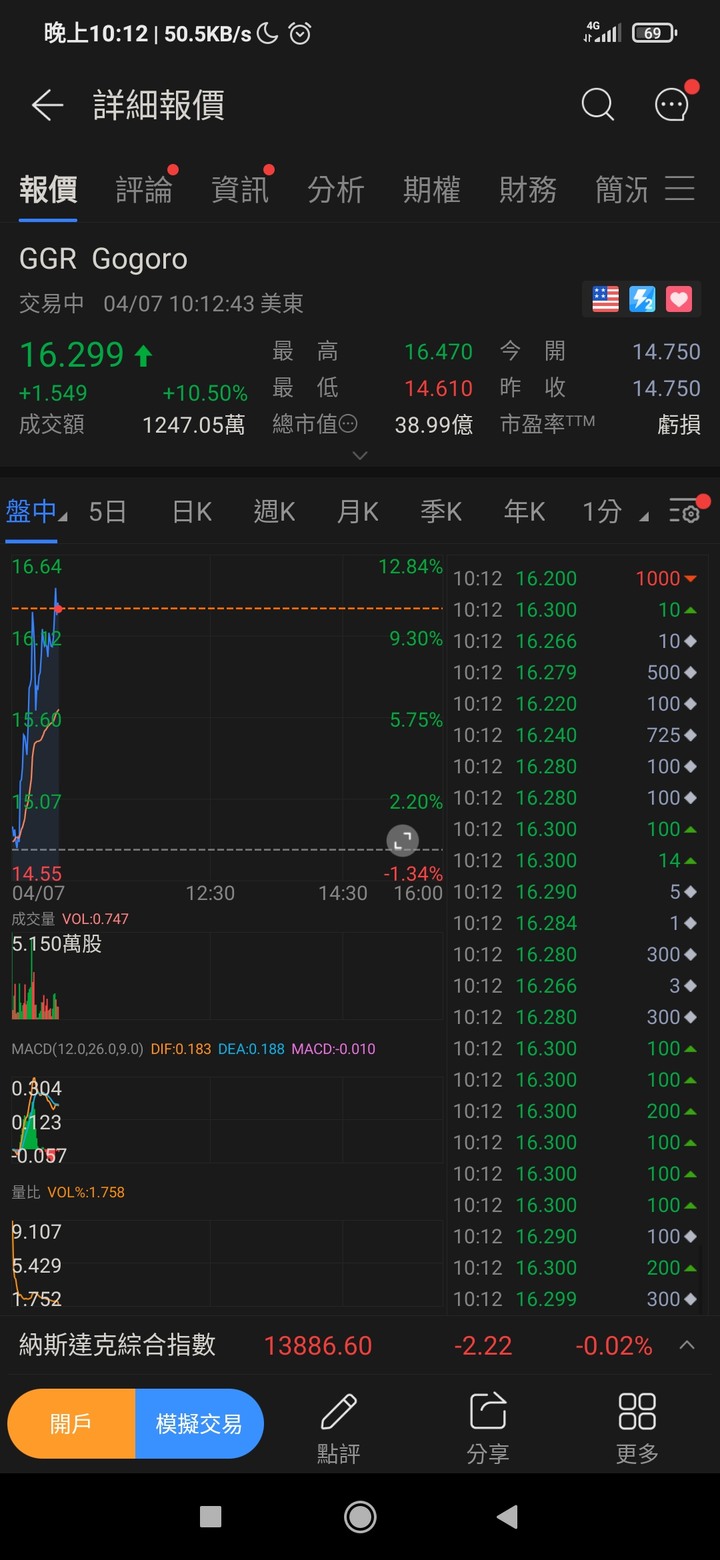720x1560 pixels.
Task: Select the trade row with 725 volume
Action: click(x=576, y=735)
